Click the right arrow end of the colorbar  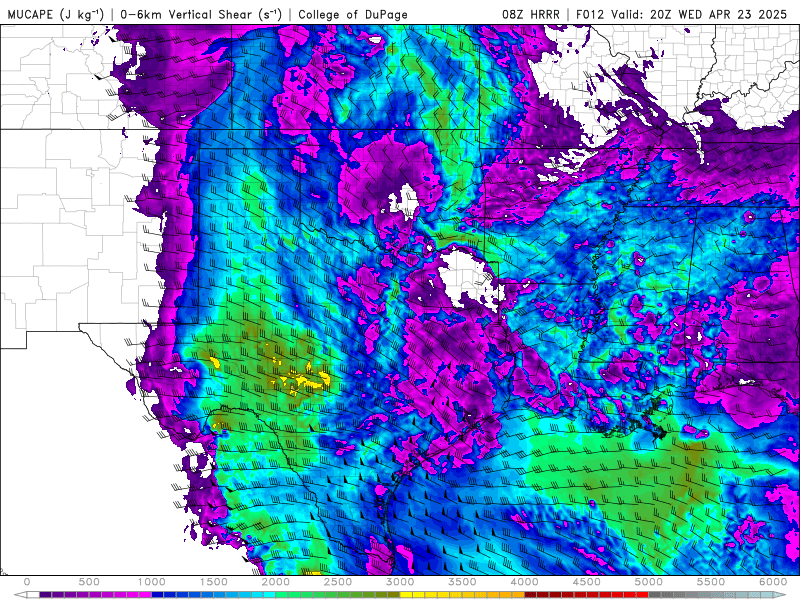click(780, 594)
